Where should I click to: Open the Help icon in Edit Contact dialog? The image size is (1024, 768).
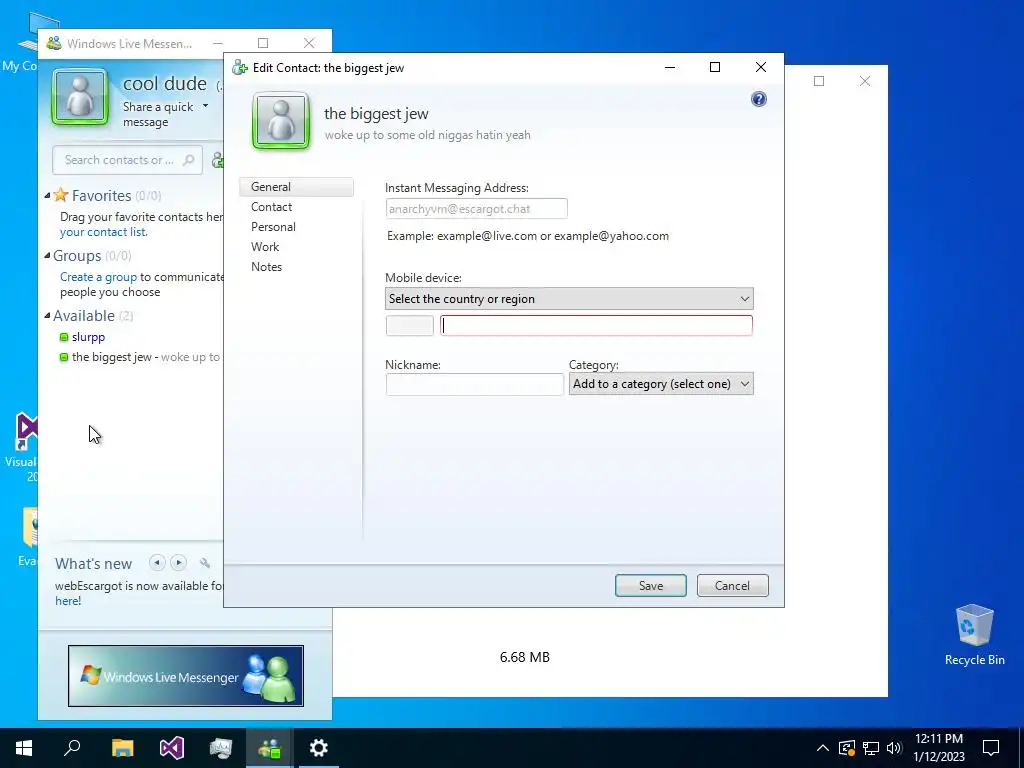coord(758,99)
